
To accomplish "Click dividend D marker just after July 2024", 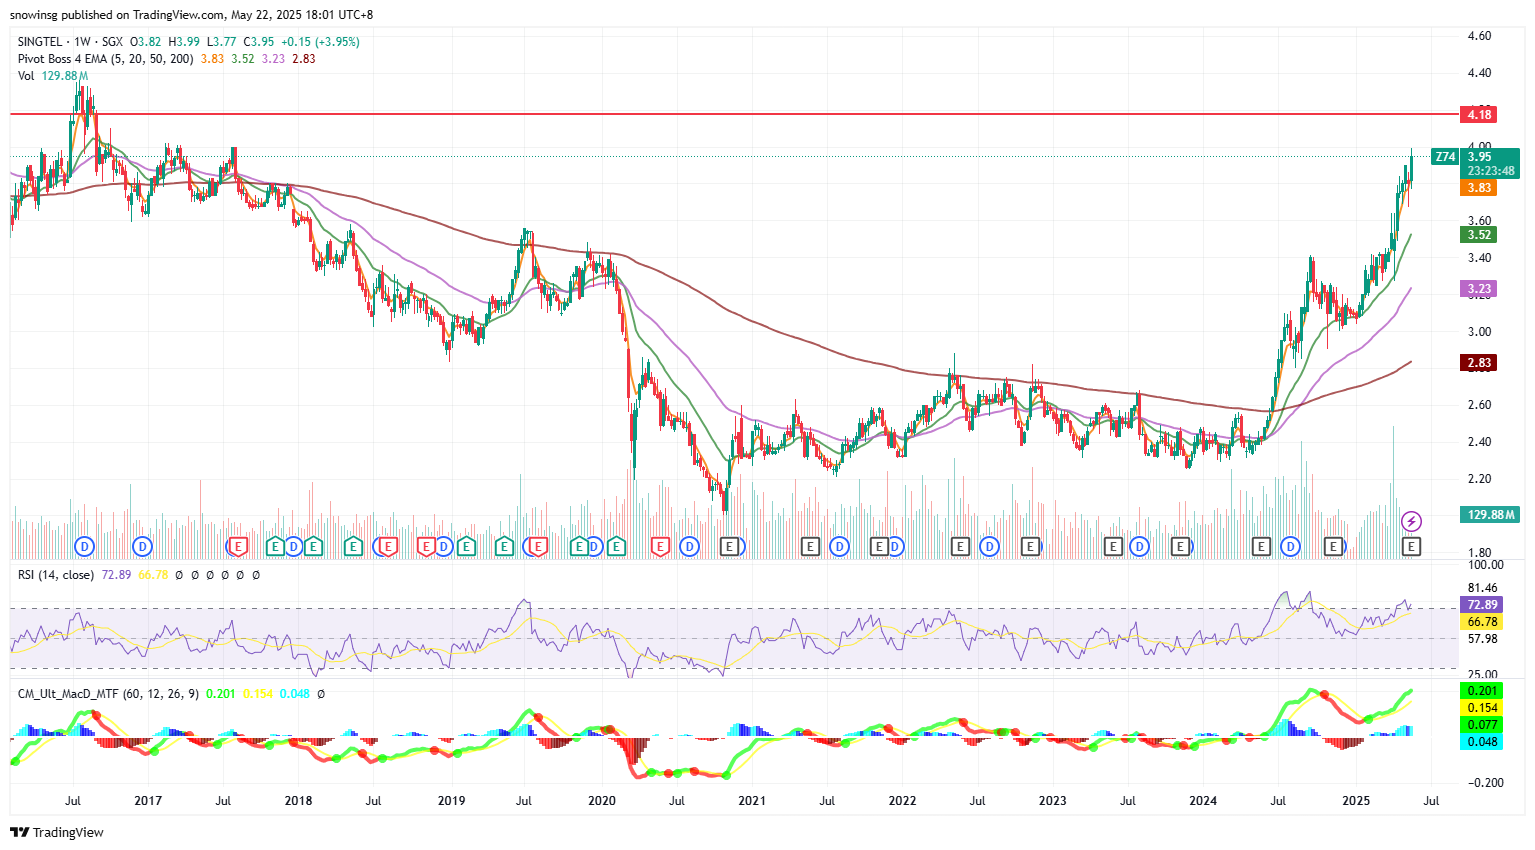I will click(1290, 546).
